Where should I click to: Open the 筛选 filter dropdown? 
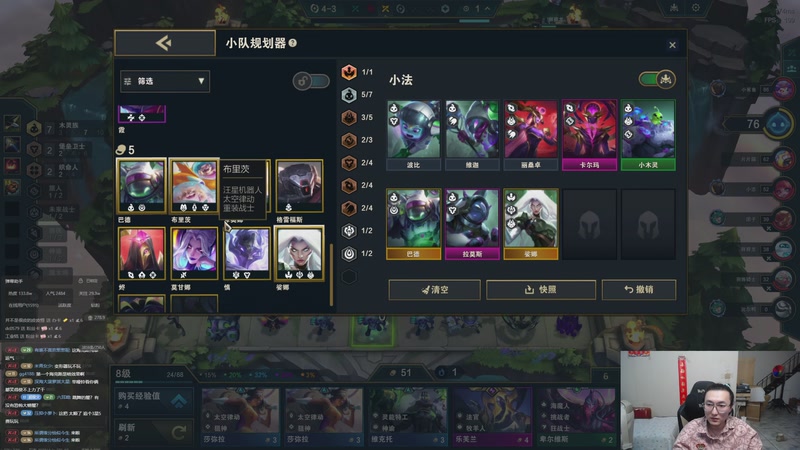click(165, 81)
